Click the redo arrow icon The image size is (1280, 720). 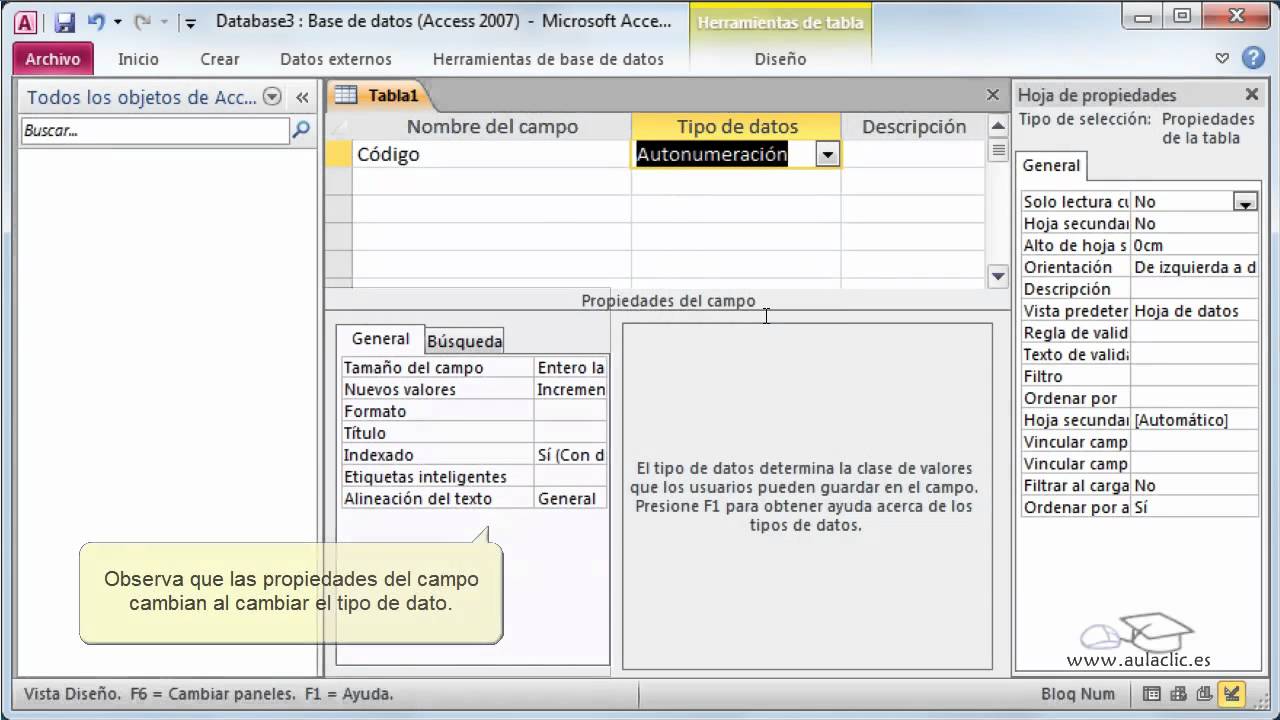(x=142, y=22)
